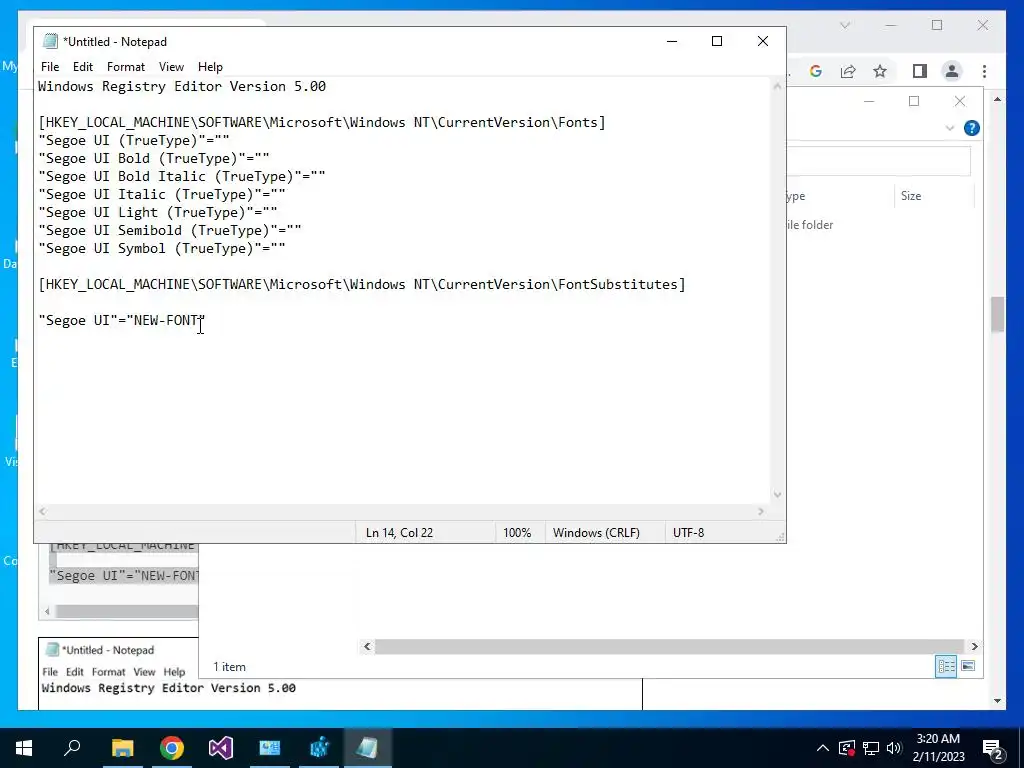Click Explorer horizontal scrollbar right arrow
The height and width of the screenshot is (768, 1024).
click(x=974, y=647)
